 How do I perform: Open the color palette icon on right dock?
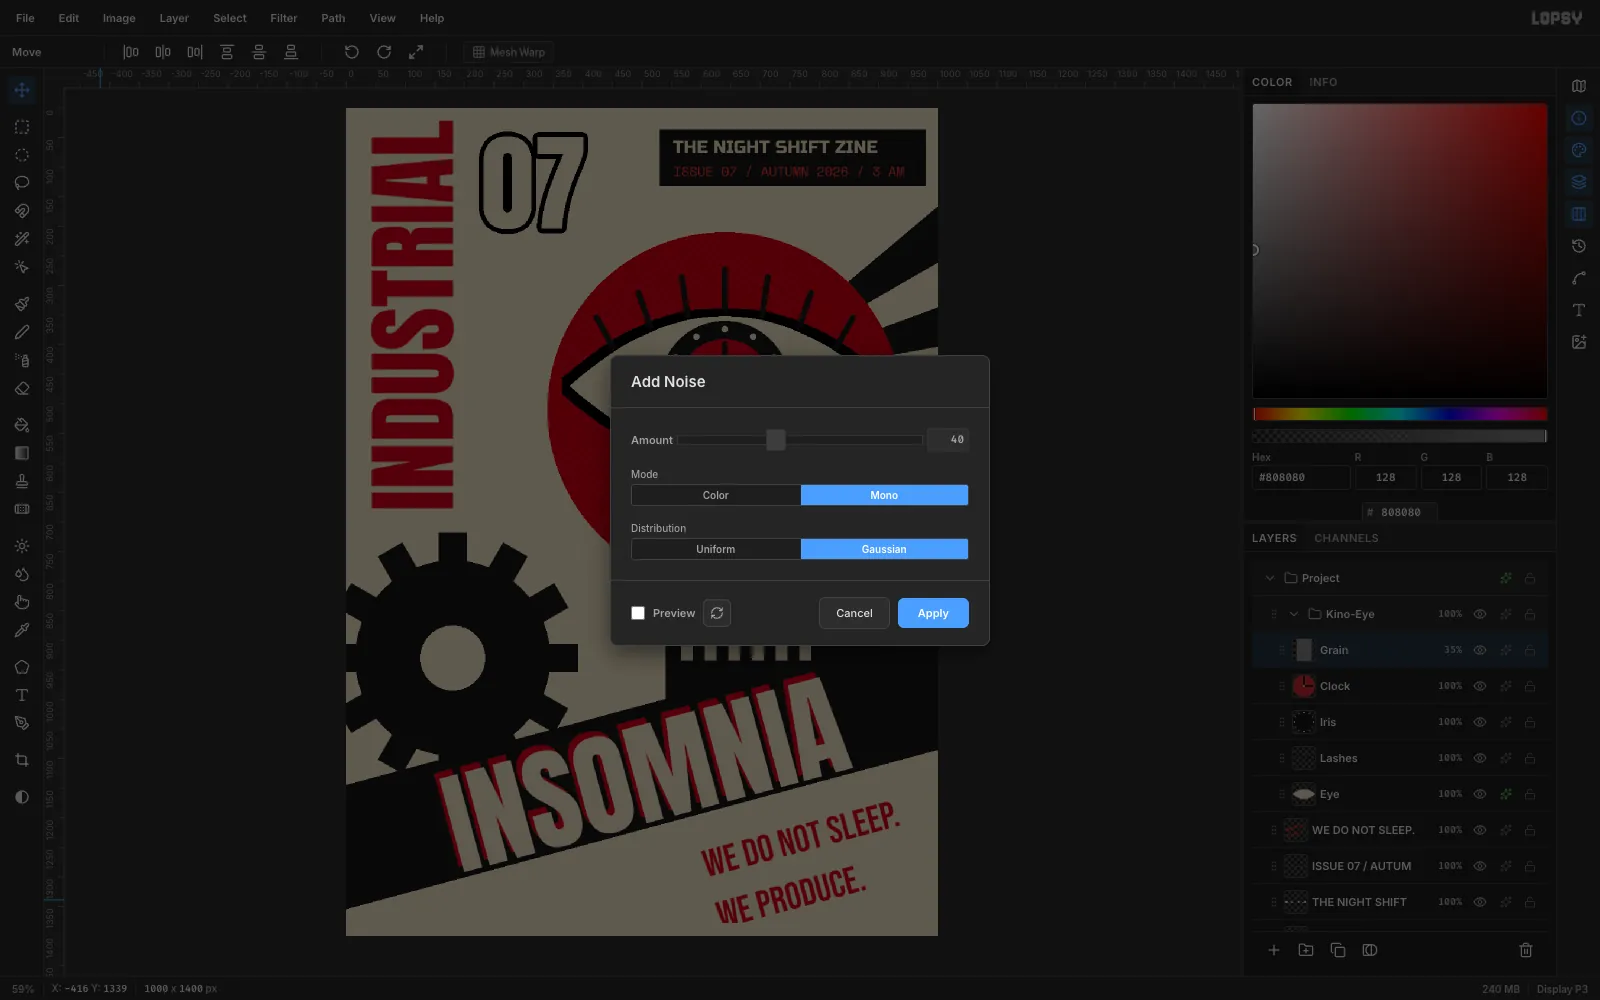point(1579,150)
